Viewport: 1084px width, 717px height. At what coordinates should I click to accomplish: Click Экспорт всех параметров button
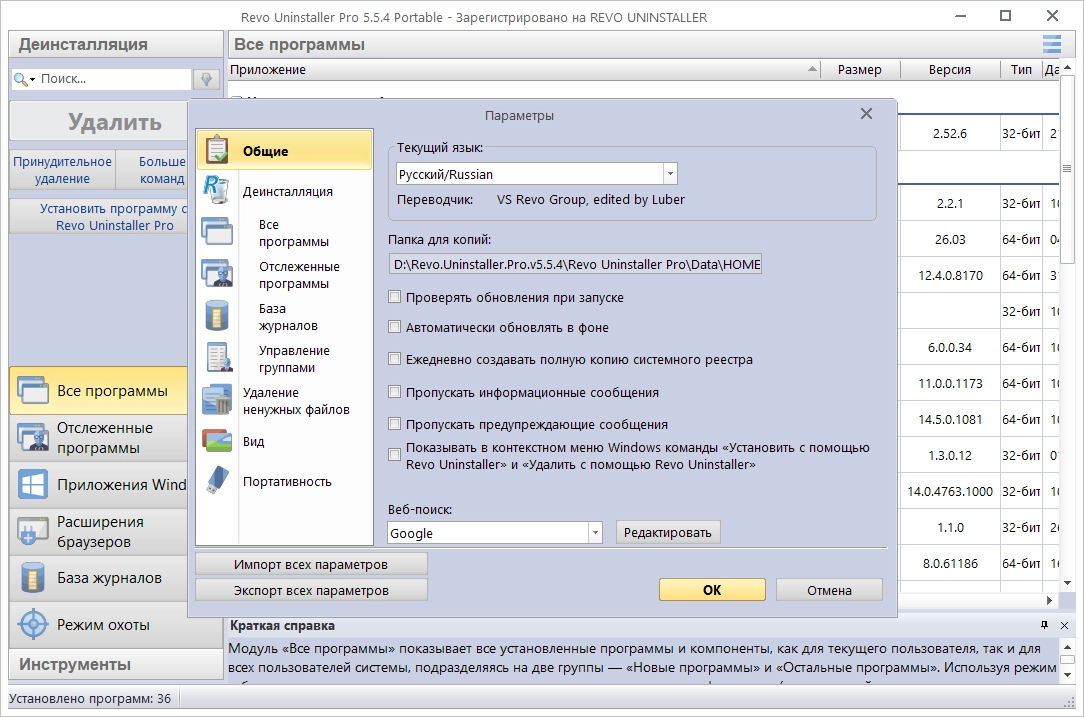(311, 590)
